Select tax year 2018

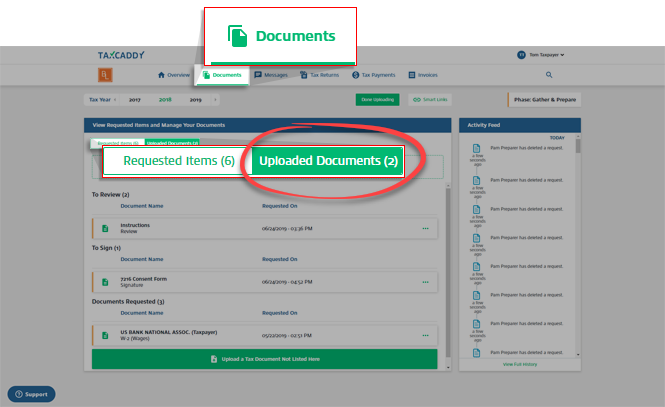[165, 100]
